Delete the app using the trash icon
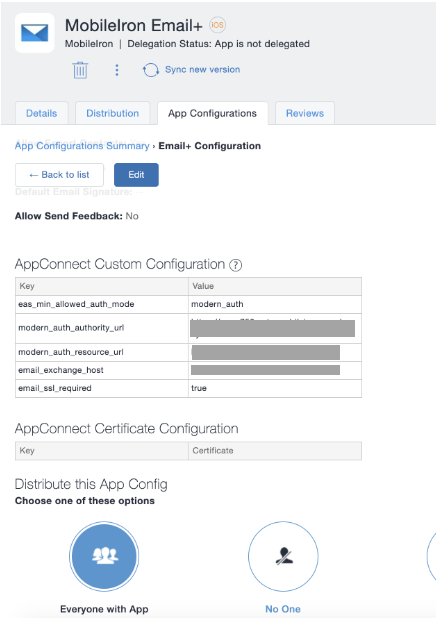This screenshot has height=619, width=436. [80, 70]
